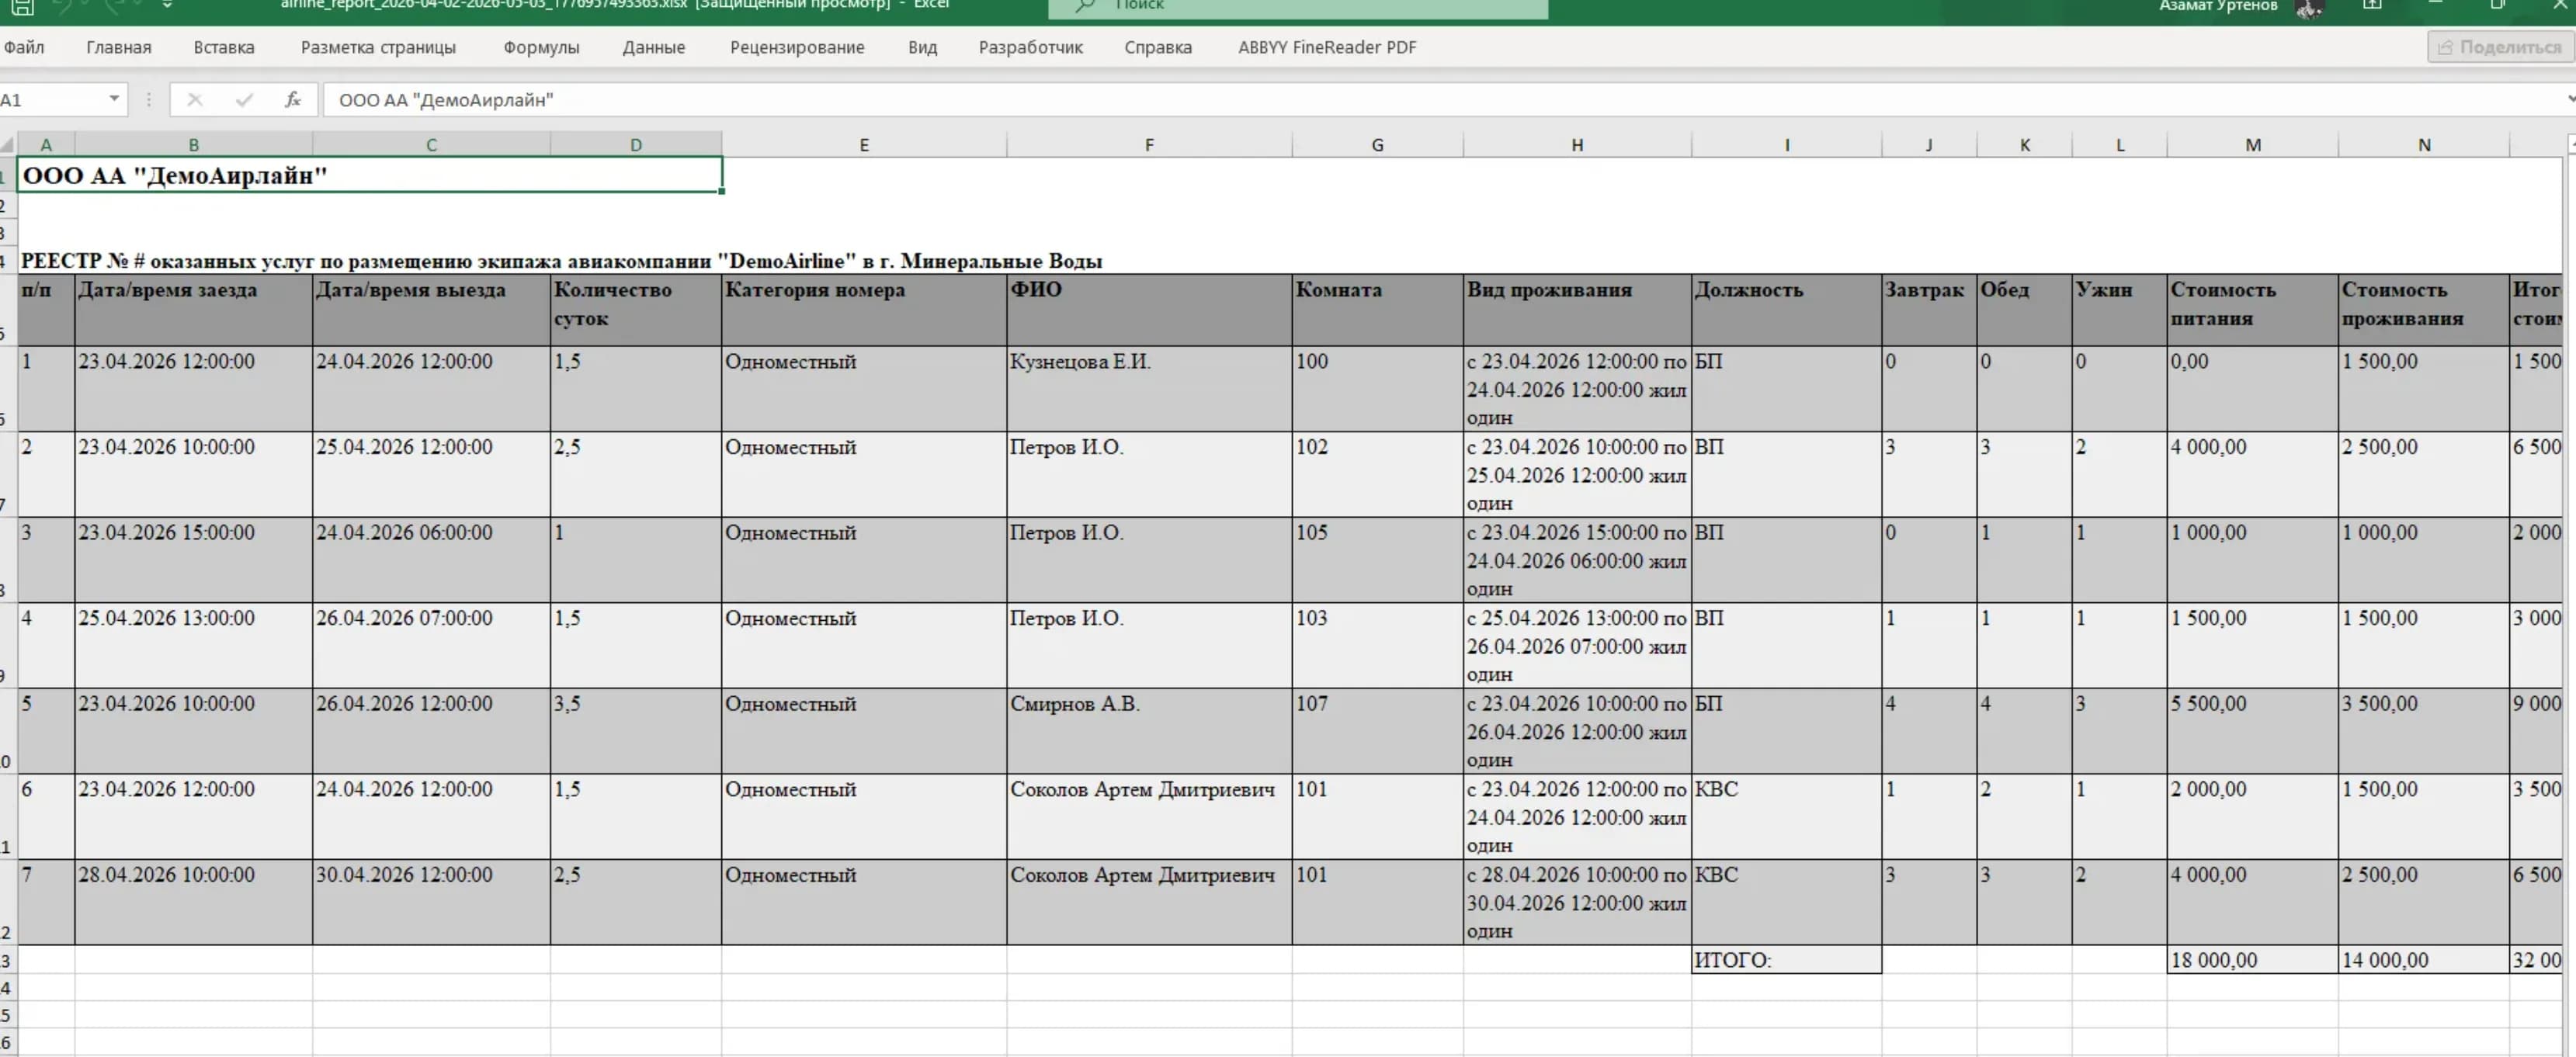Viewport: 2576px width, 1057px height.
Task: Select the 5 500,00 meal cost cell
Action: pyautogui.click(x=2253, y=731)
